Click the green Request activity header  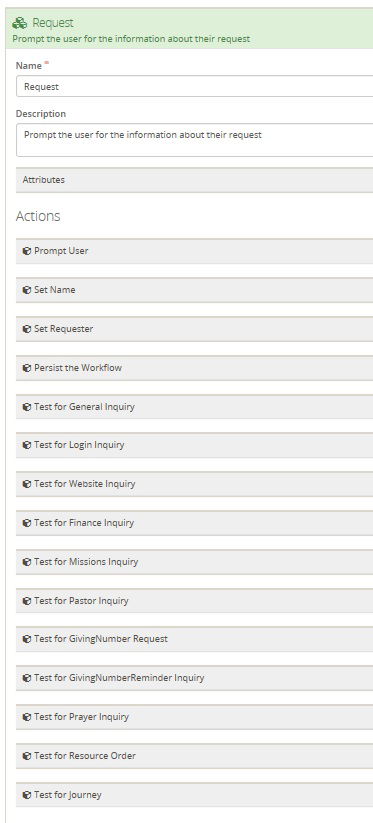[x=189, y=29]
